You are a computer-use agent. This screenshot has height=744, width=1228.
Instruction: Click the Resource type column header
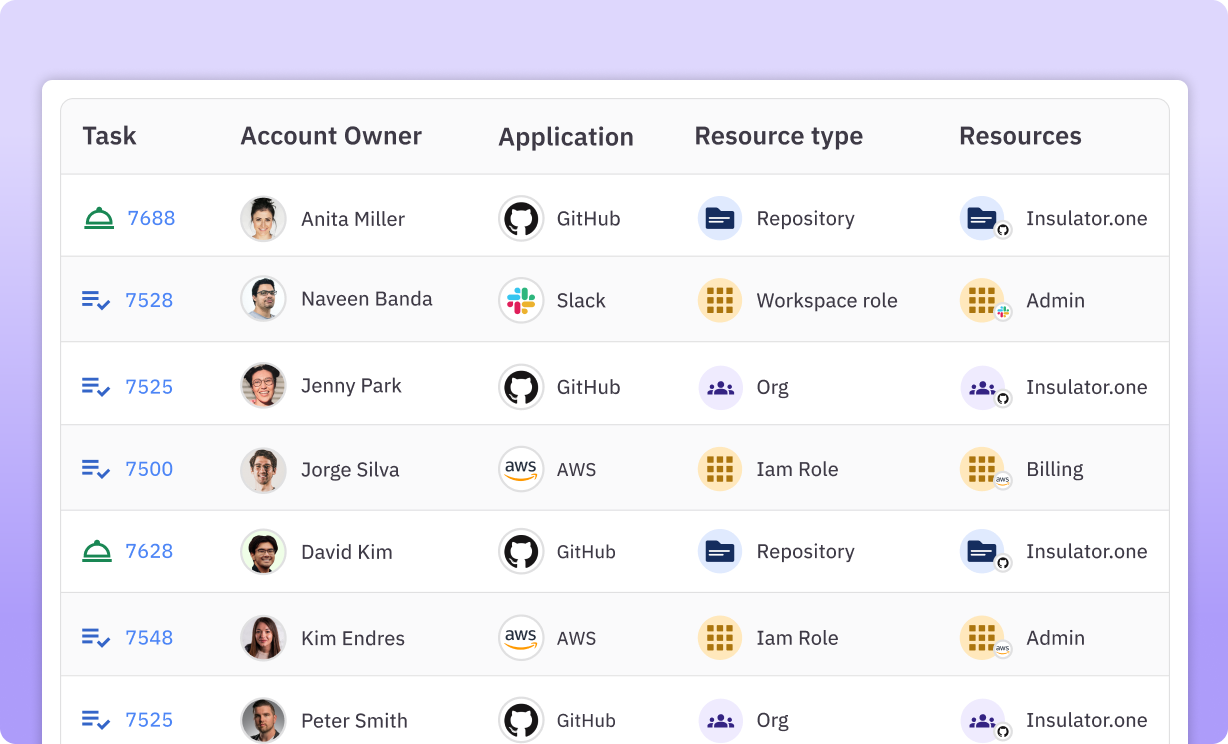(778, 136)
